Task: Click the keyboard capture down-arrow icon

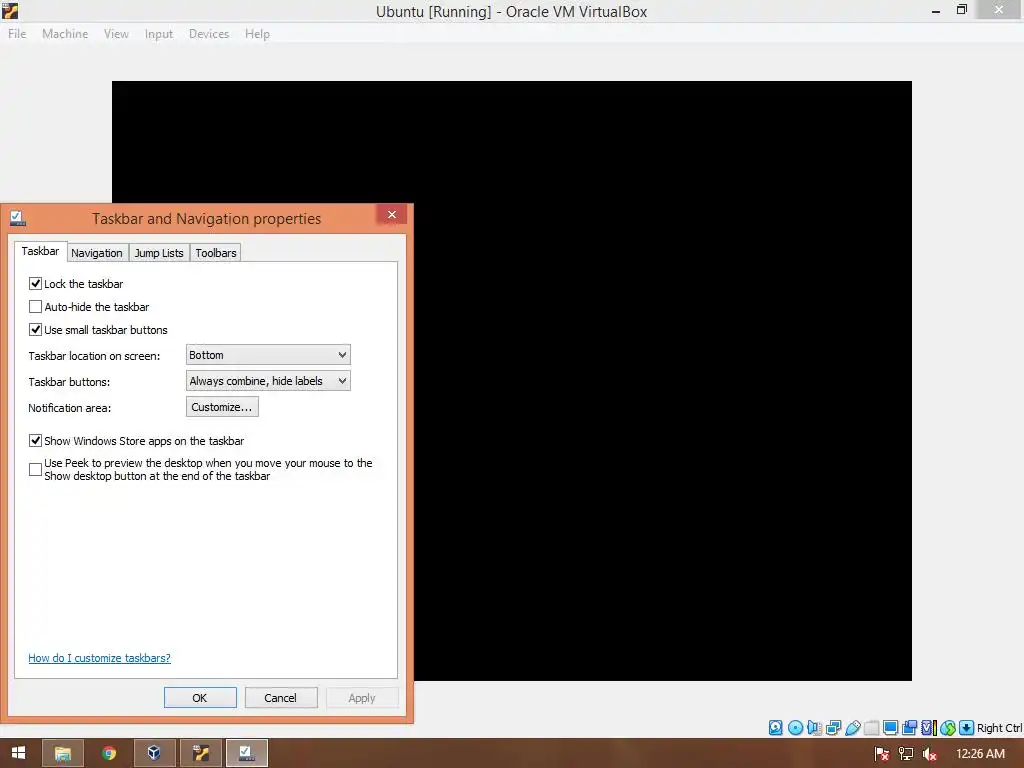Action: [967, 728]
